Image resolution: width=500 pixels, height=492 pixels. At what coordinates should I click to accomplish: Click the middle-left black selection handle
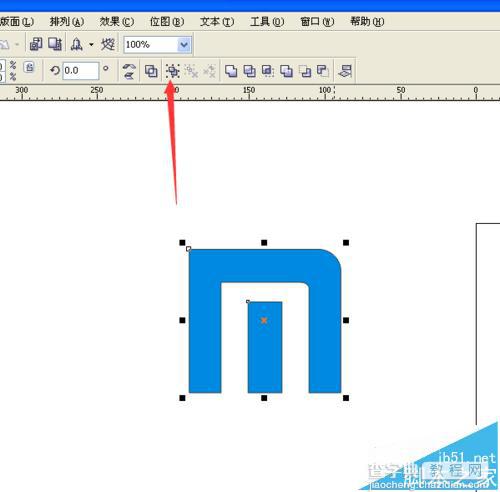[x=182, y=320]
